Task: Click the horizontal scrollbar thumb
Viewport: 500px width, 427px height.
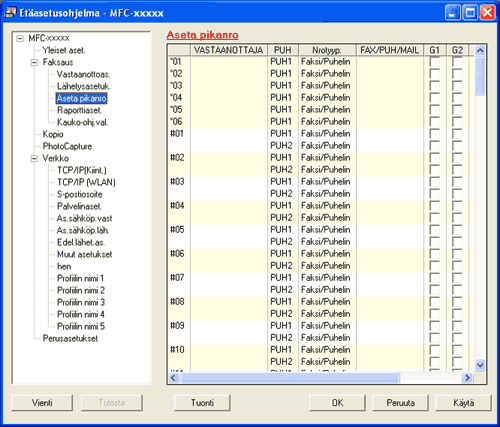Action: pyautogui.click(x=289, y=378)
